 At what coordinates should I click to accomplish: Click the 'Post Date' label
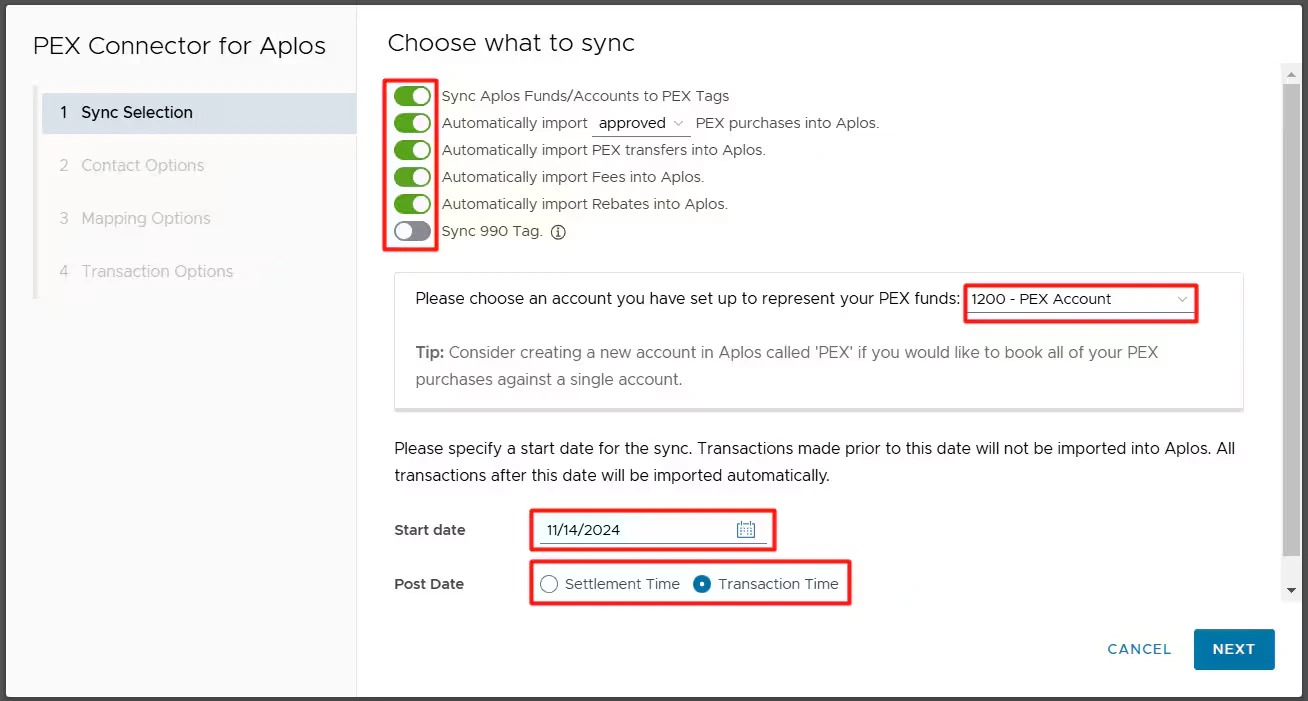pyautogui.click(x=429, y=584)
